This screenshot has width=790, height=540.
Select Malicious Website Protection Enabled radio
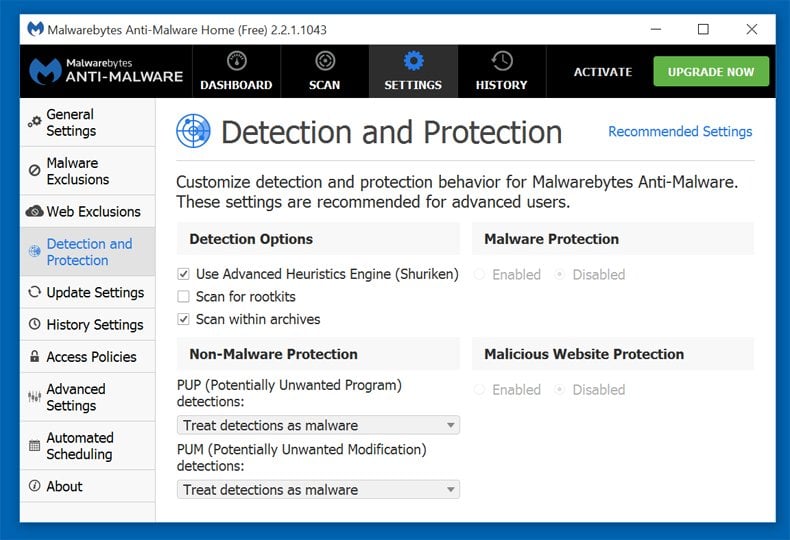pos(479,389)
